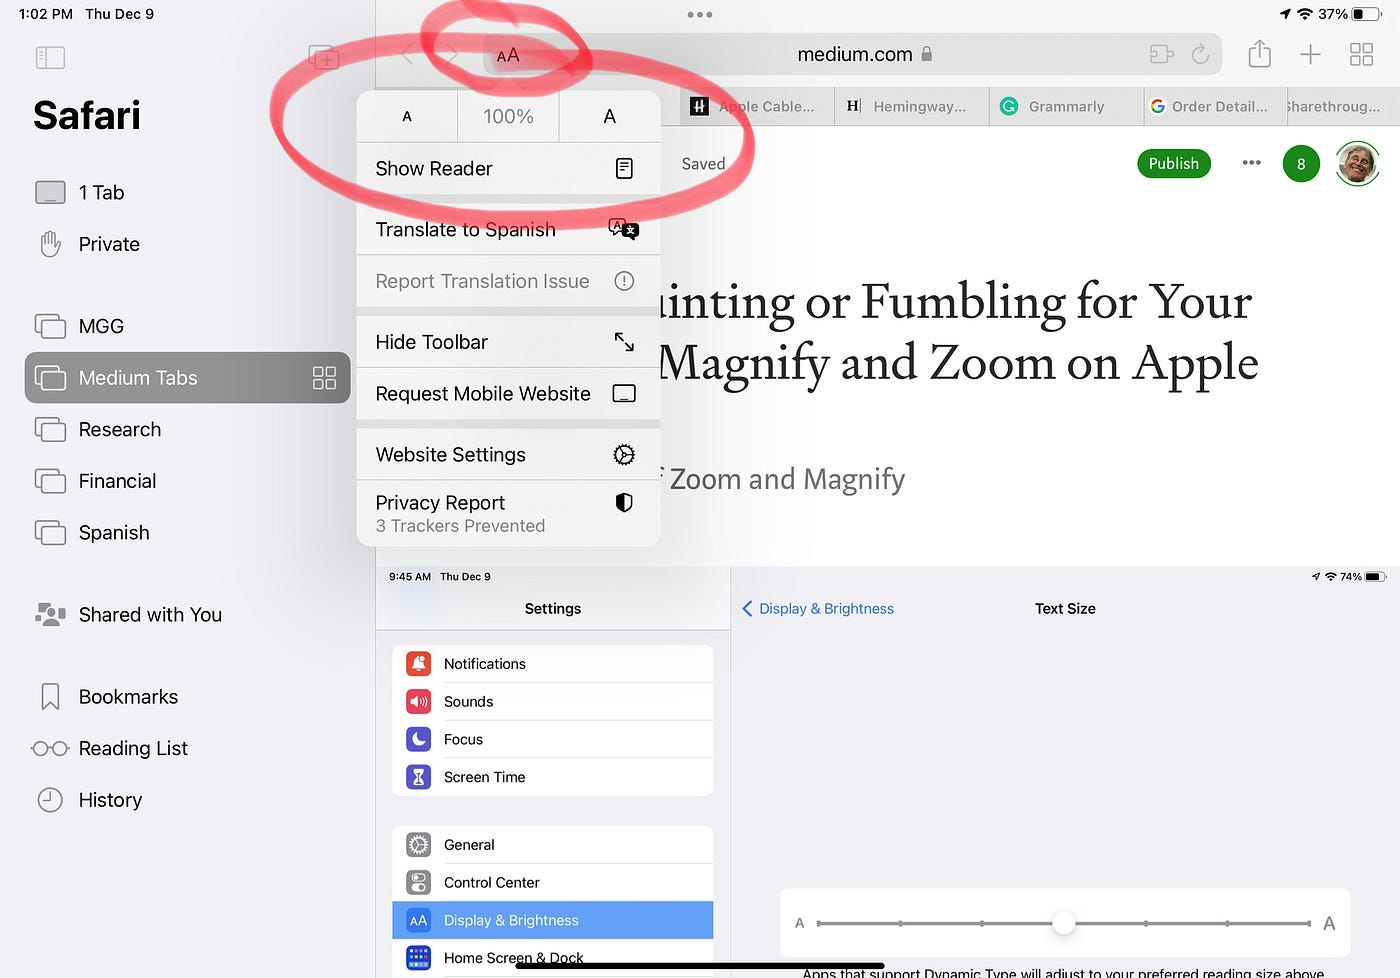Viewport: 1400px width, 978px height.
Task: Show grid view icon for Medium Tabs
Action: coord(324,378)
